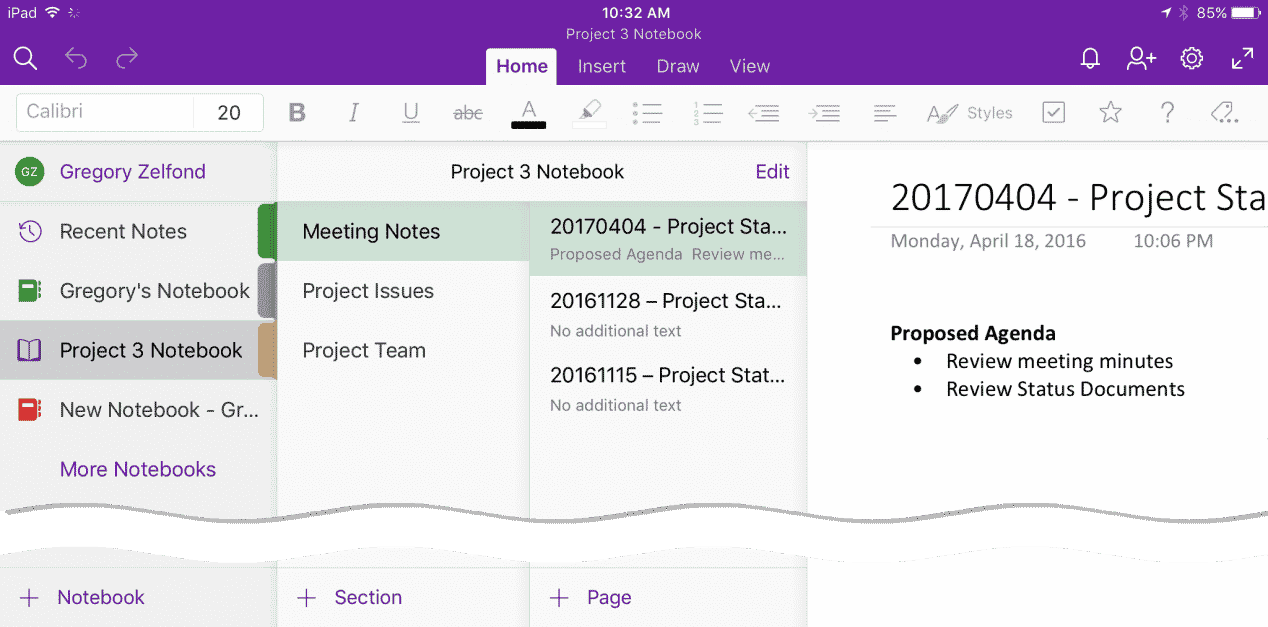Toggle bold formatting
The width and height of the screenshot is (1268, 627).
click(297, 112)
